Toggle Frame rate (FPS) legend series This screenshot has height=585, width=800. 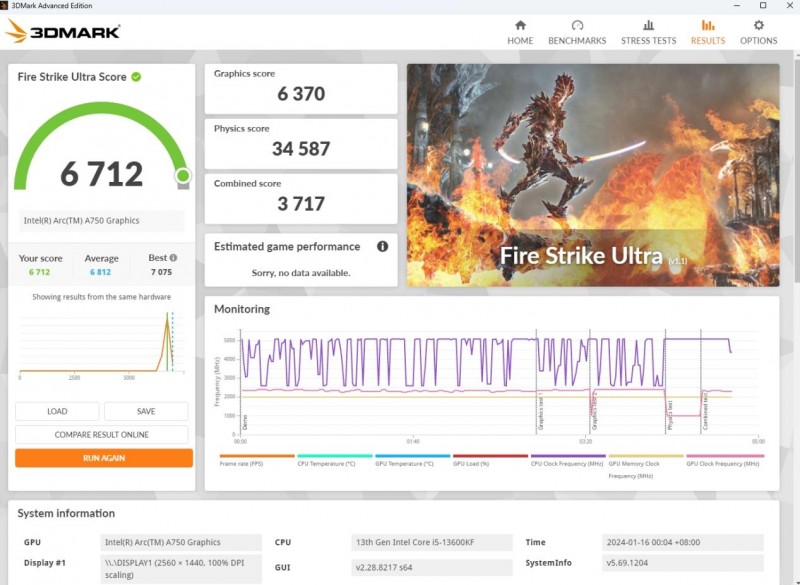point(257,460)
